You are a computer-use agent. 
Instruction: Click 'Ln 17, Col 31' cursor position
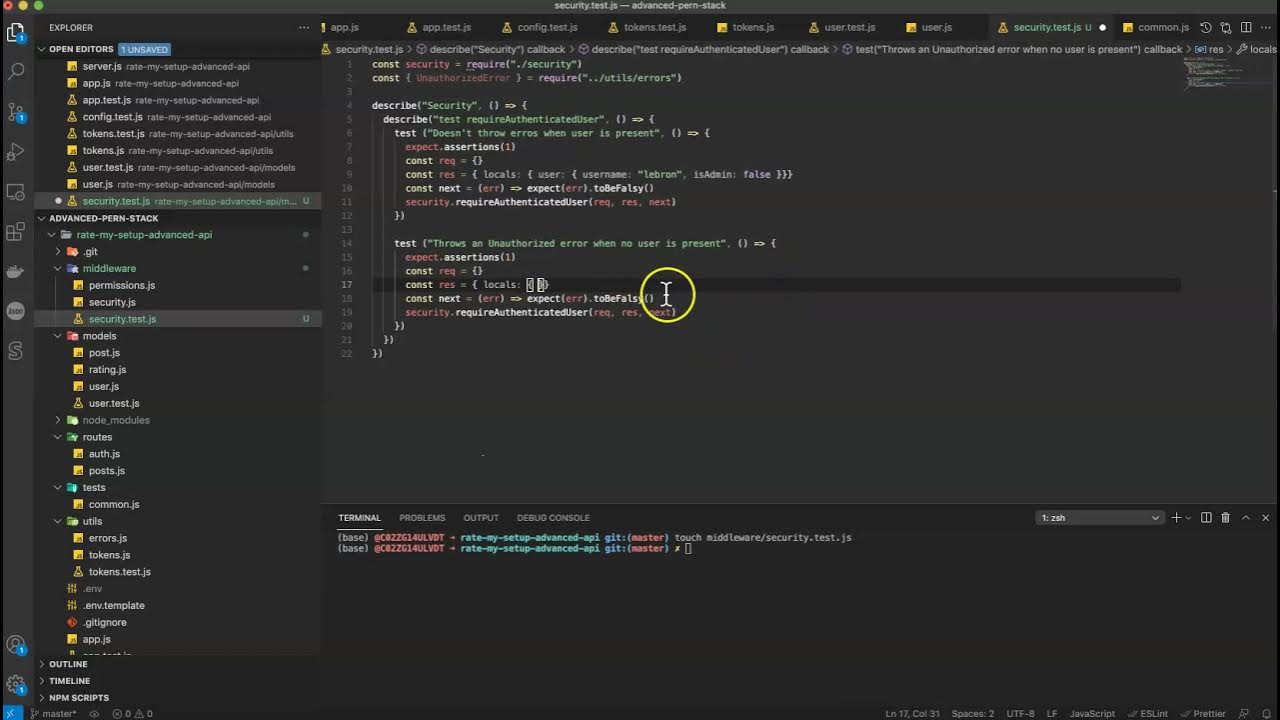[x=910, y=713]
